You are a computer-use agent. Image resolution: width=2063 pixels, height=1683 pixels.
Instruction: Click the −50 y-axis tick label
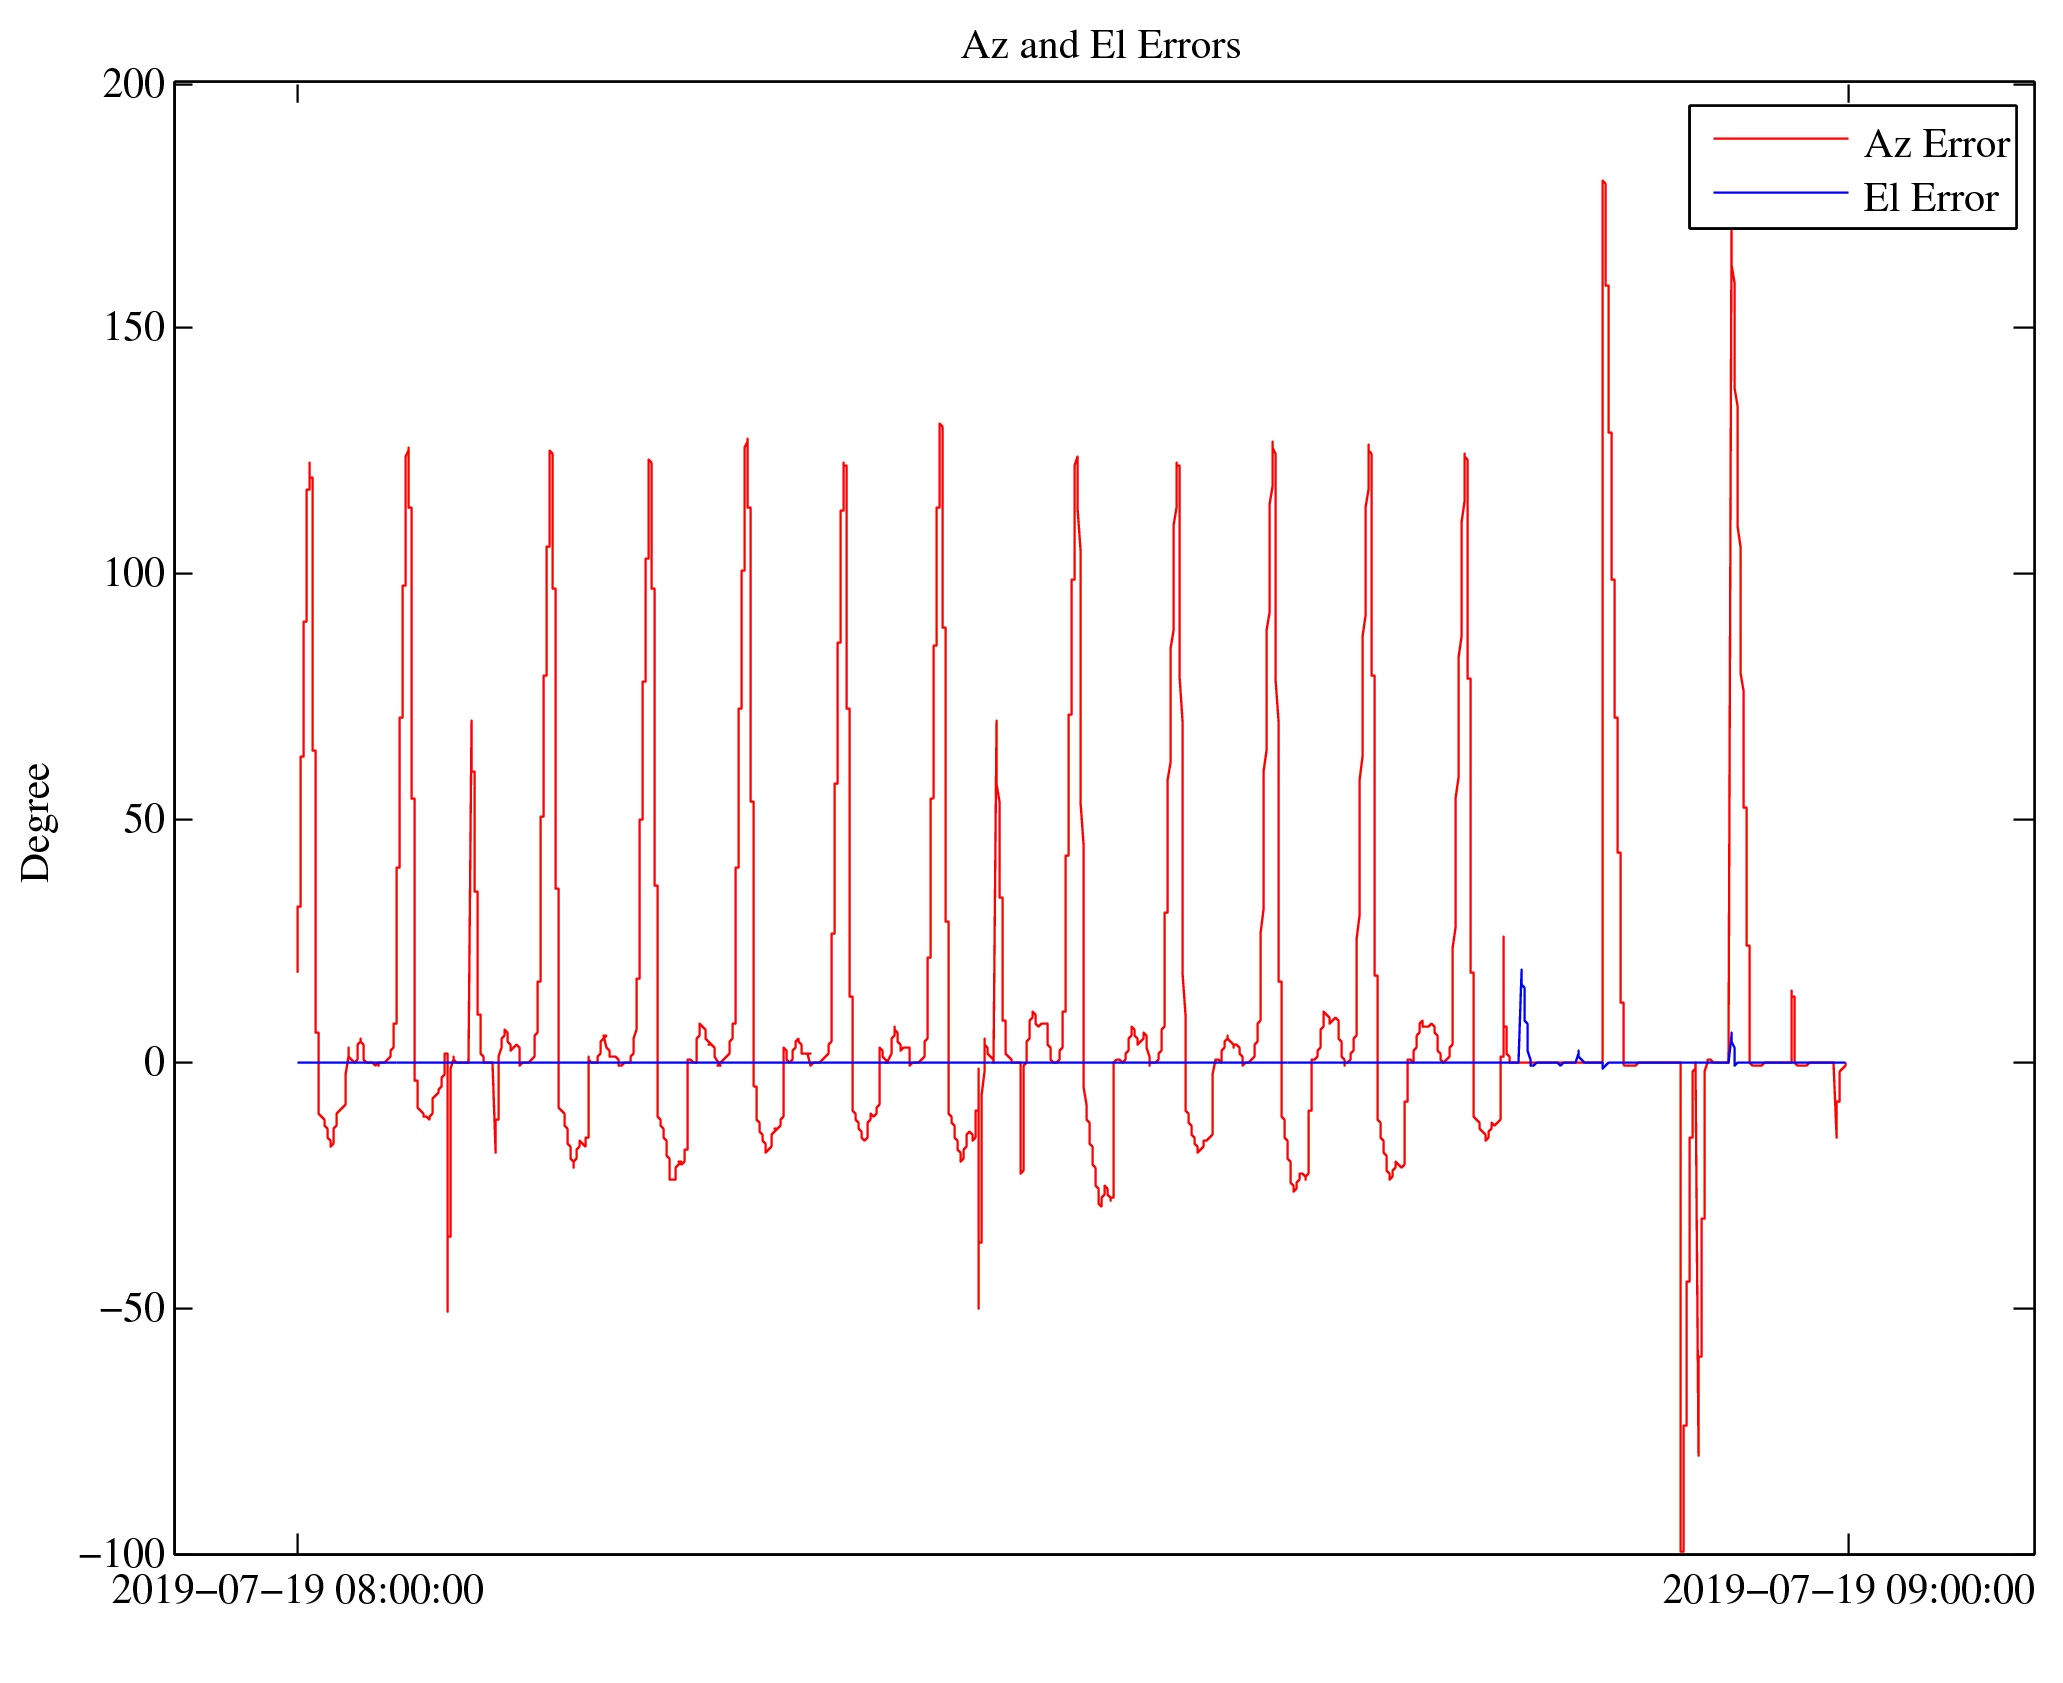tap(132, 1308)
